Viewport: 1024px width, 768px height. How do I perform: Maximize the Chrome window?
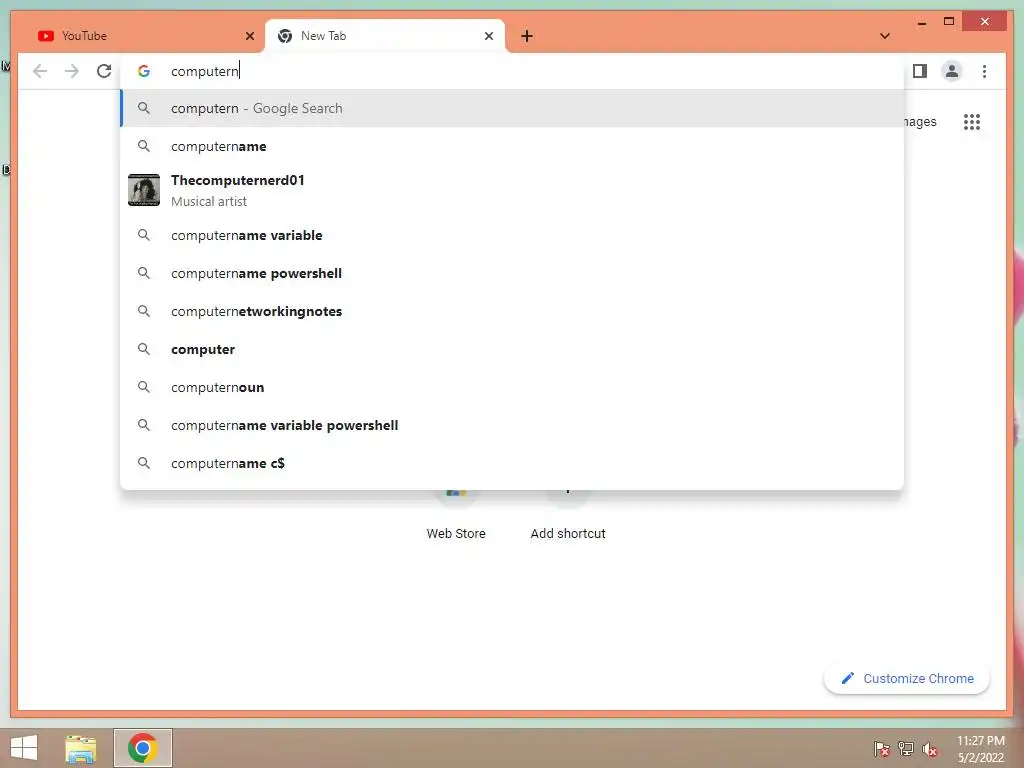[949, 22]
